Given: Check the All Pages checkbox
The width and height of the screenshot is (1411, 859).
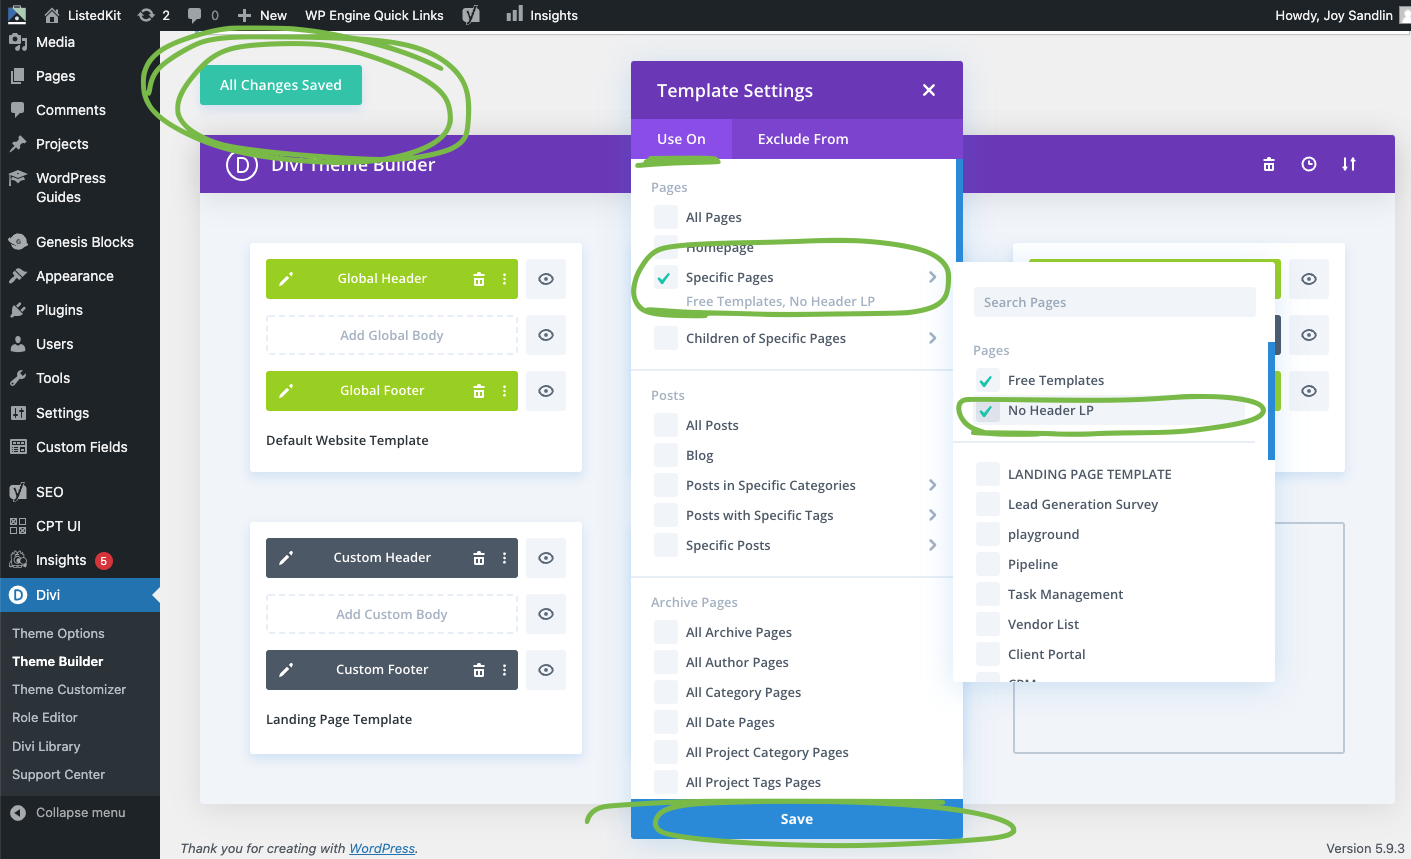Looking at the screenshot, I should point(665,217).
